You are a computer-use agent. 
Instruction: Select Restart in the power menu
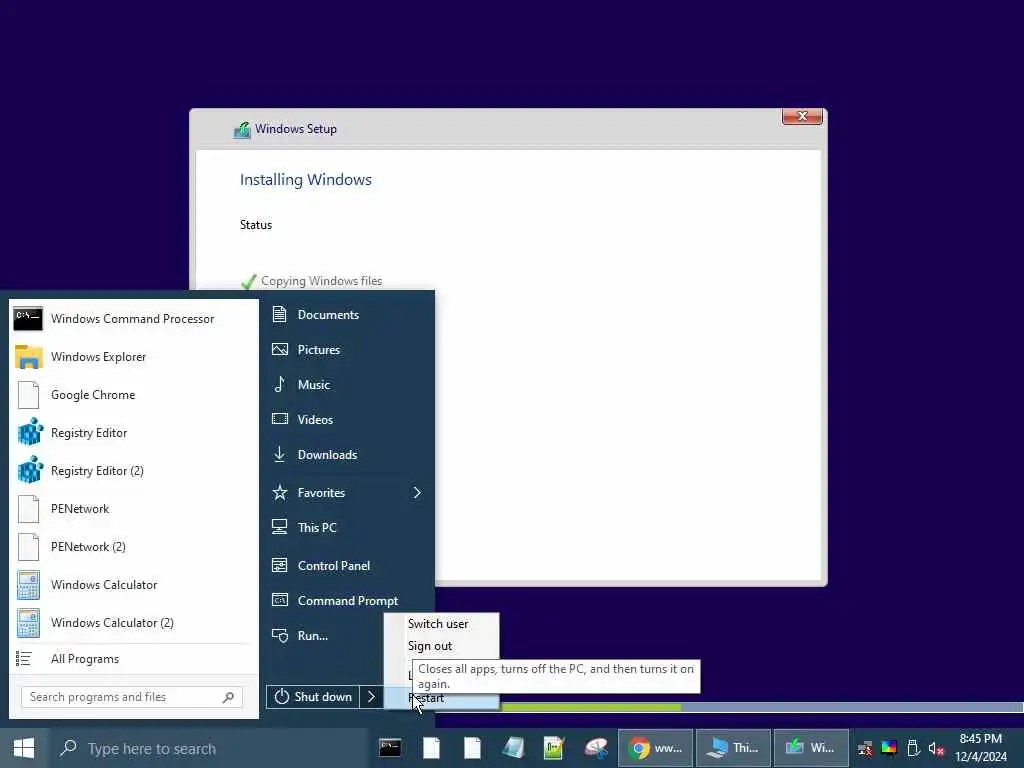pos(441,698)
